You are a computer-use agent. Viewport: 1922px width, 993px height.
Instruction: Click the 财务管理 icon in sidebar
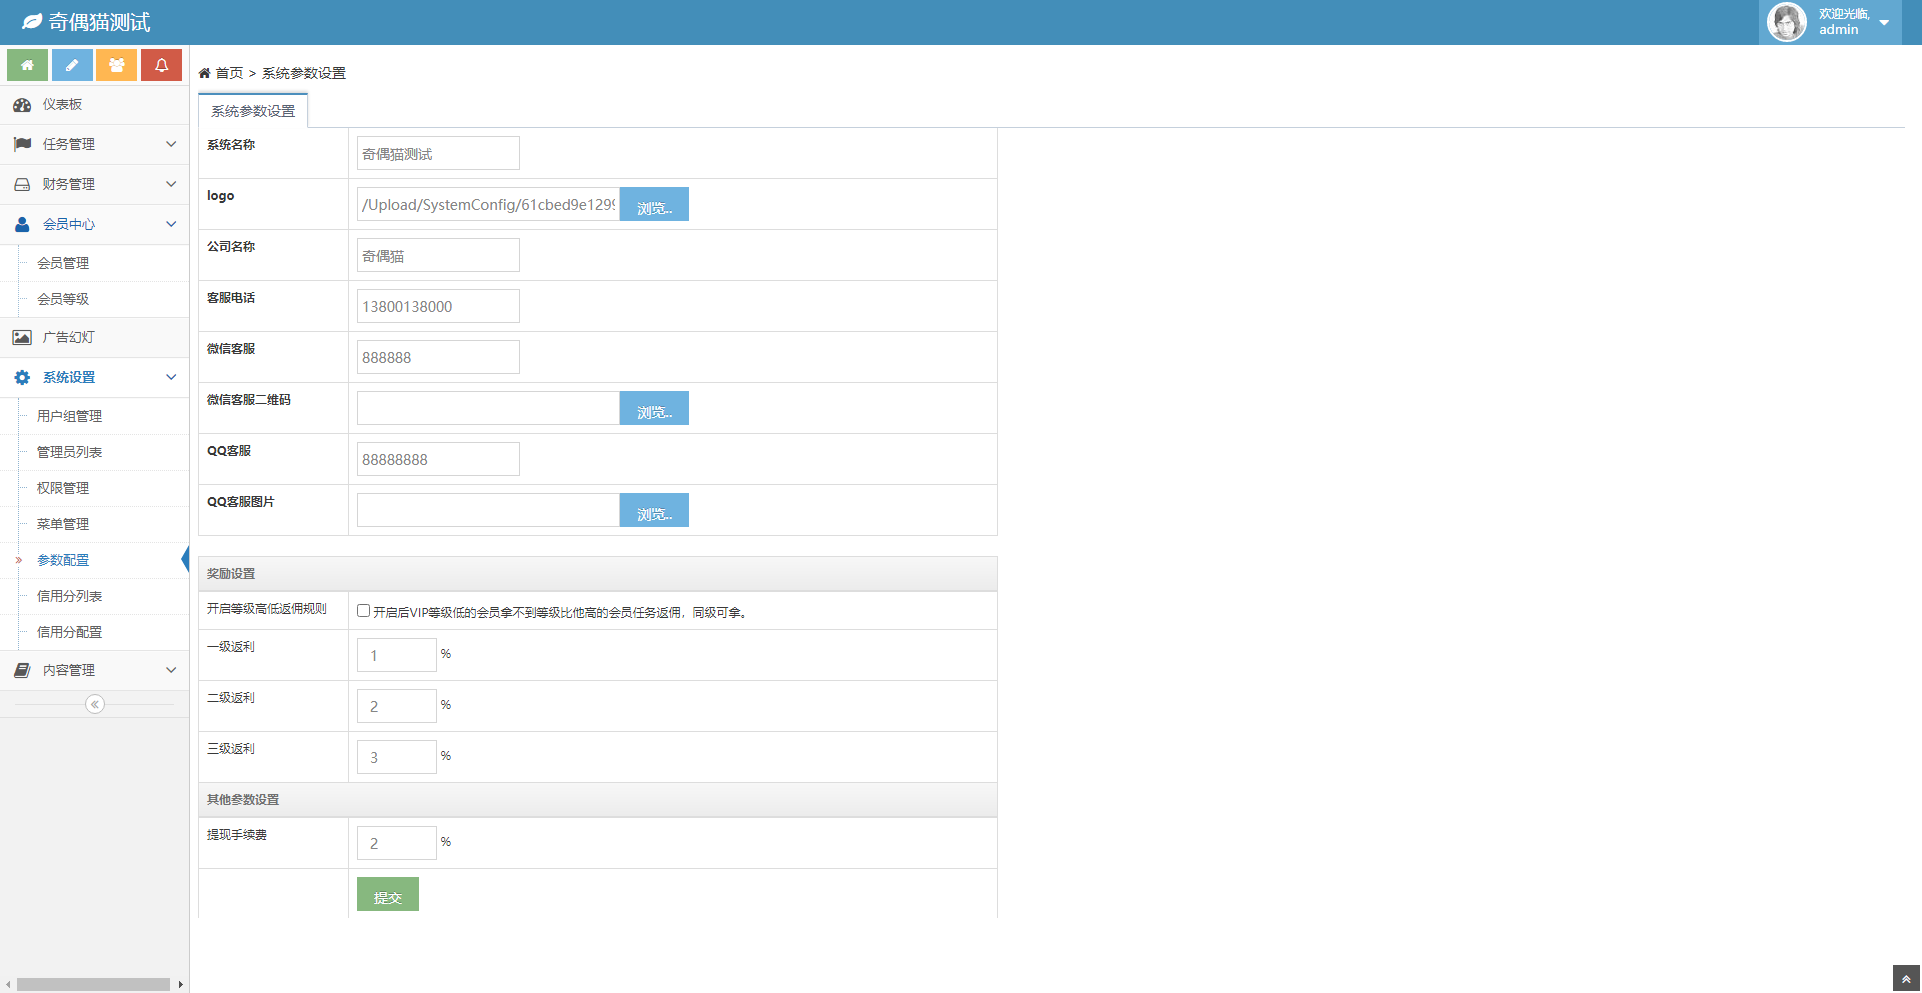pos(22,184)
